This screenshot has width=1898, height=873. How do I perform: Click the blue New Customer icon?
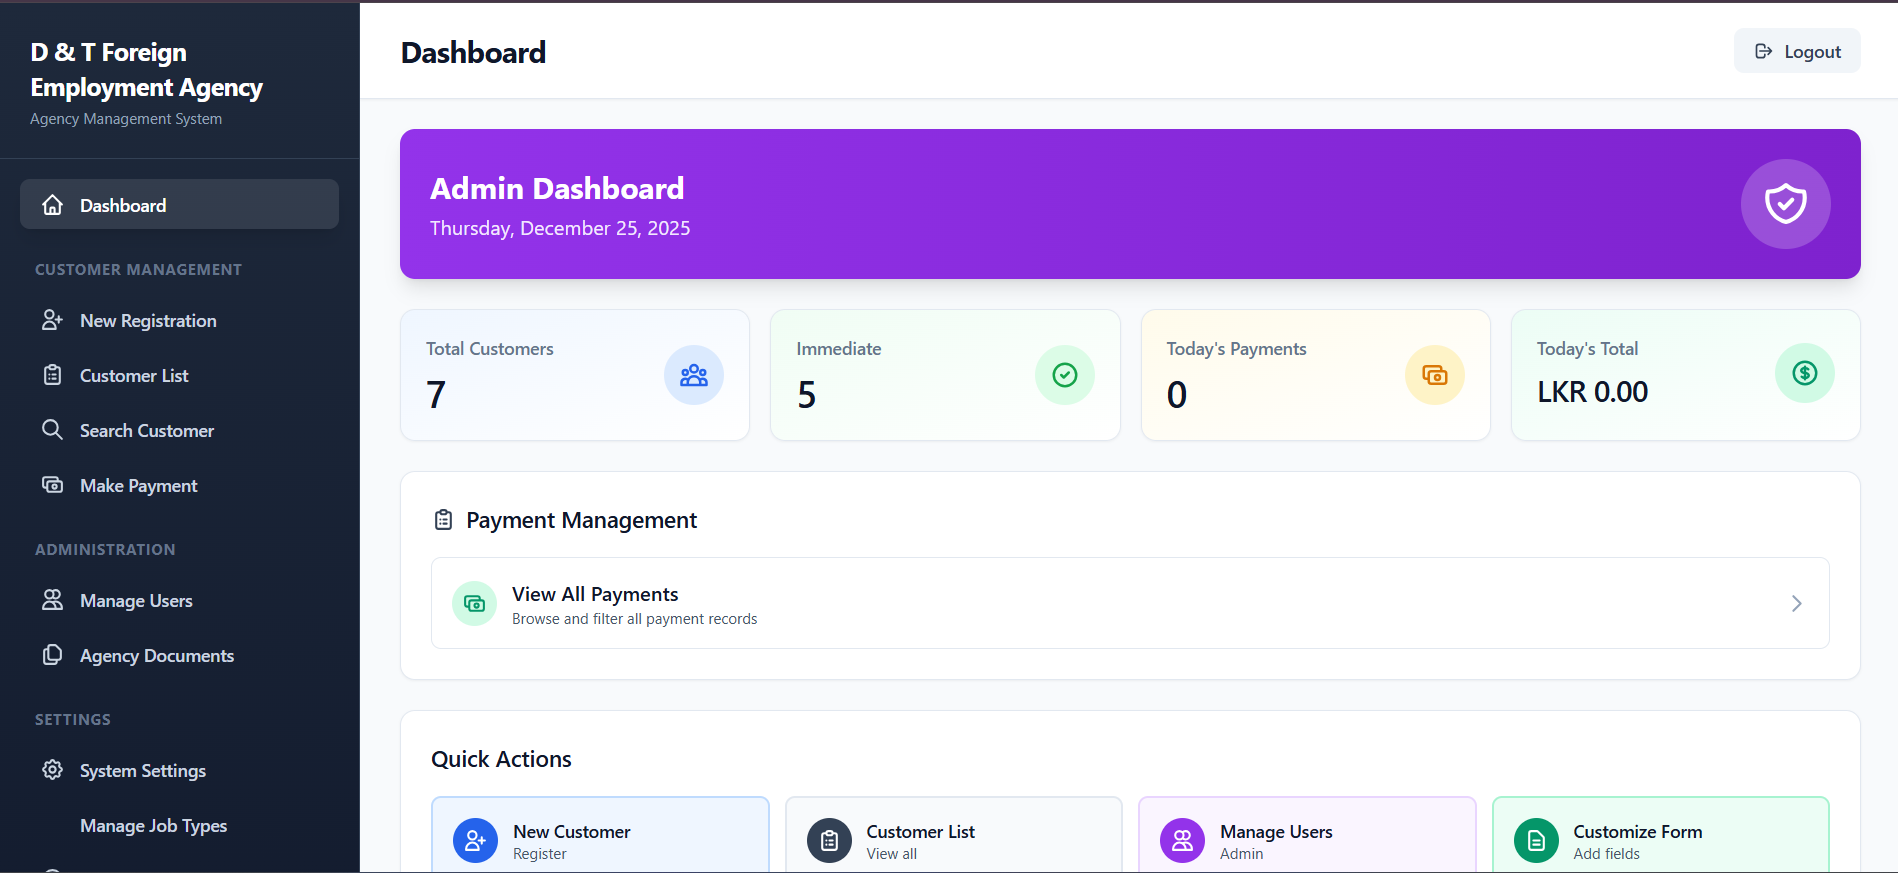point(475,841)
